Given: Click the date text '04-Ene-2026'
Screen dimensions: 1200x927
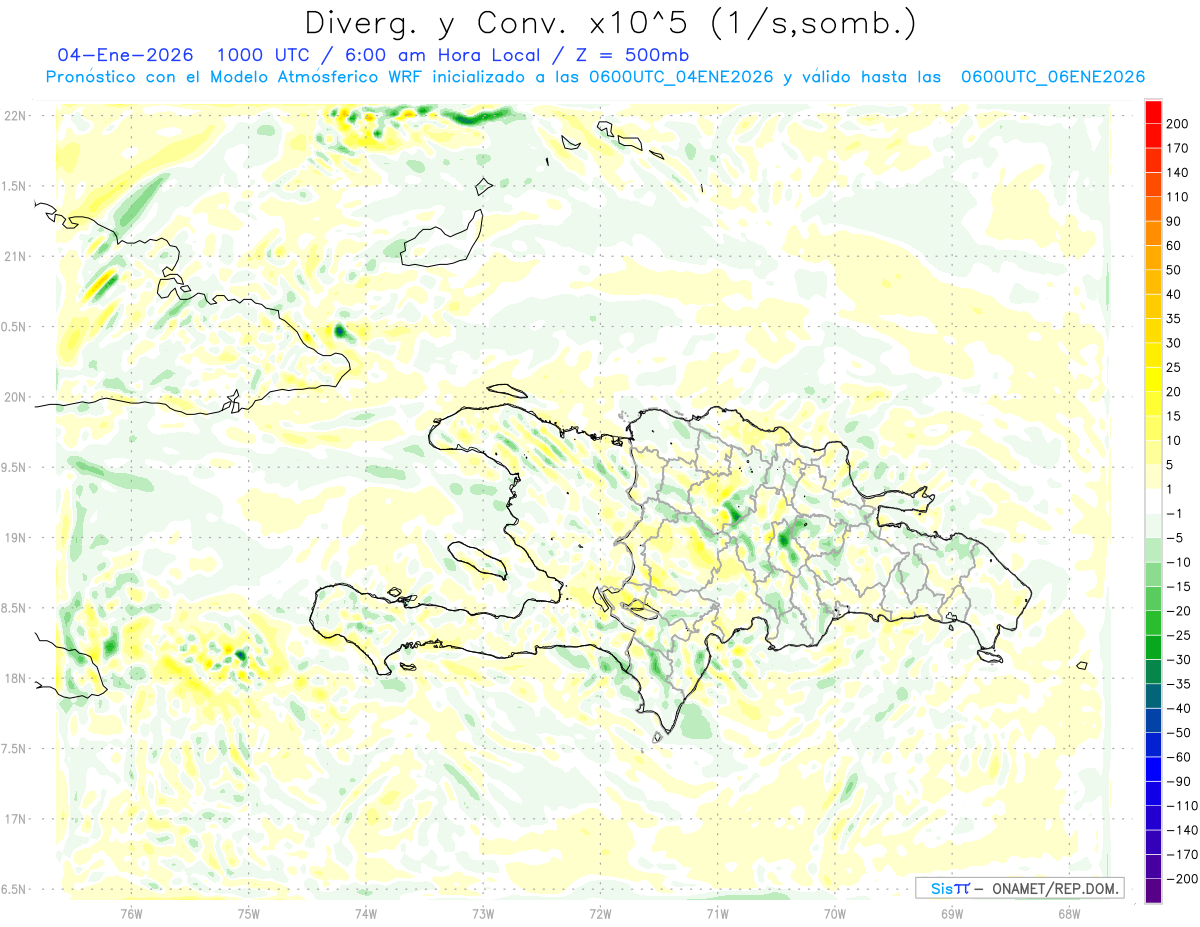Looking at the screenshot, I should pyautogui.click(x=125, y=55).
